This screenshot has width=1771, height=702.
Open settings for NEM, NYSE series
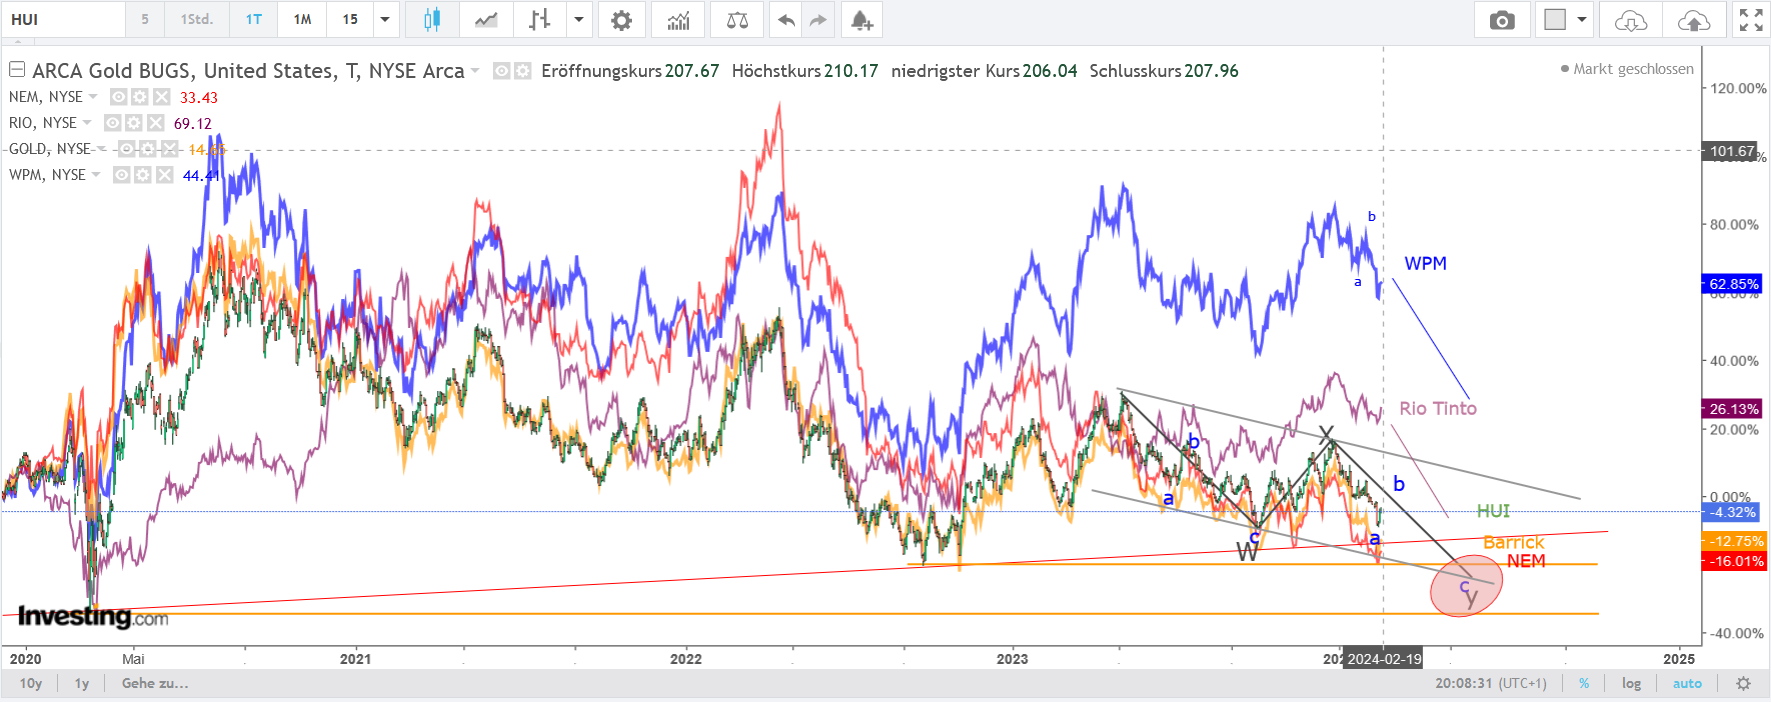click(140, 97)
